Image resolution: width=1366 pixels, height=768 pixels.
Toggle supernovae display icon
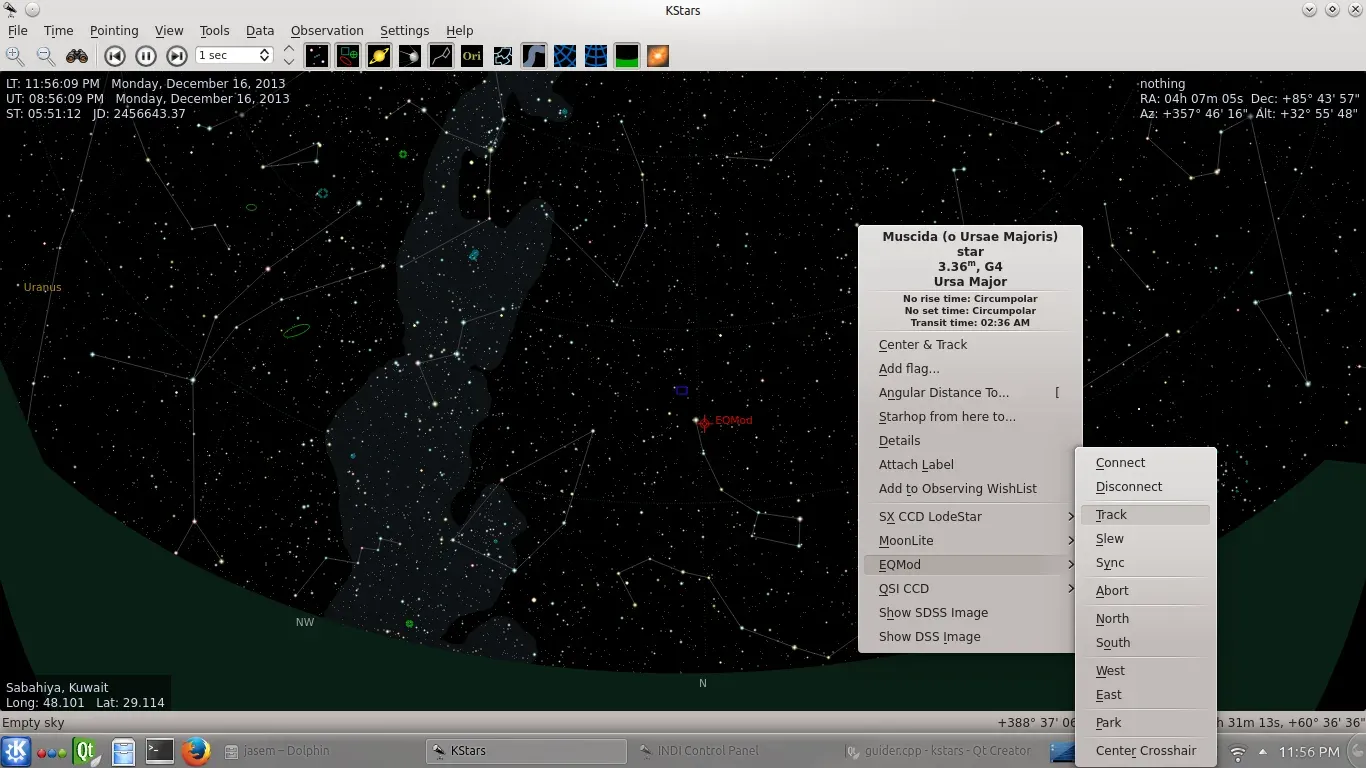(x=658, y=56)
